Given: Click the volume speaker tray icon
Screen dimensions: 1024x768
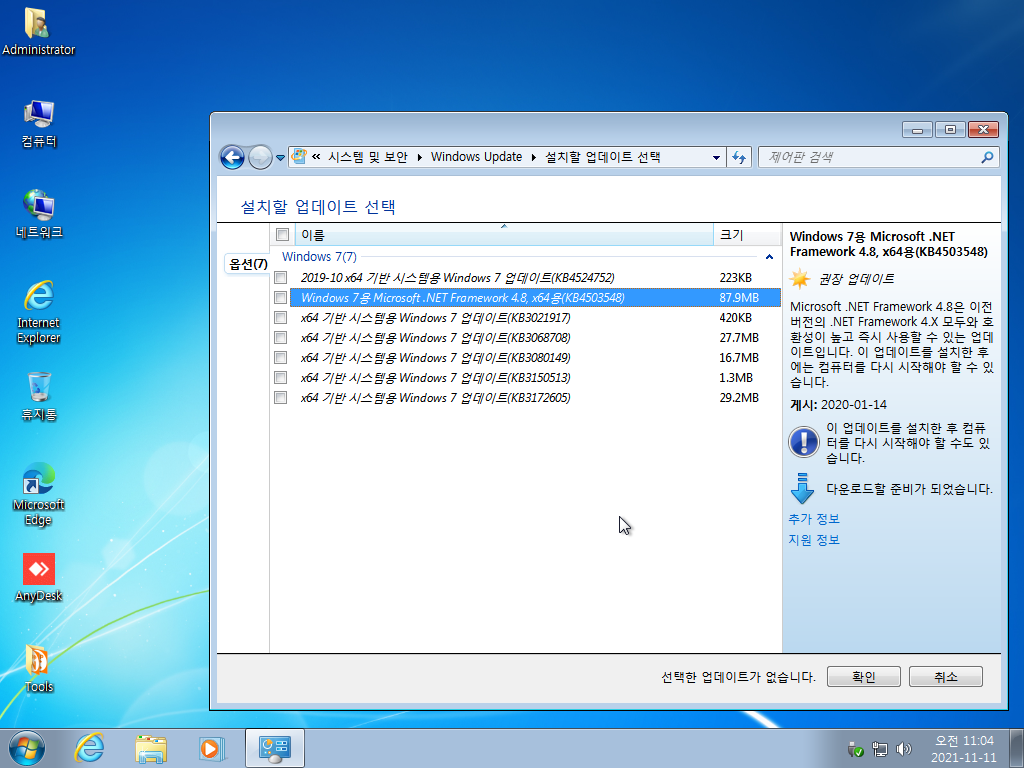Looking at the screenshot, I should point(904,749).
